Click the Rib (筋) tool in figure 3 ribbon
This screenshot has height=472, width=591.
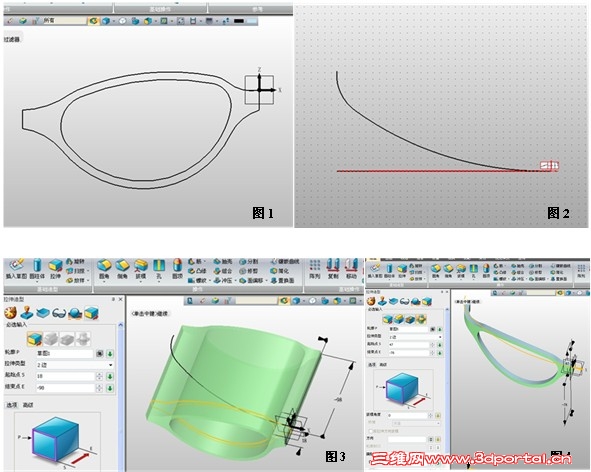coord(195,261)
